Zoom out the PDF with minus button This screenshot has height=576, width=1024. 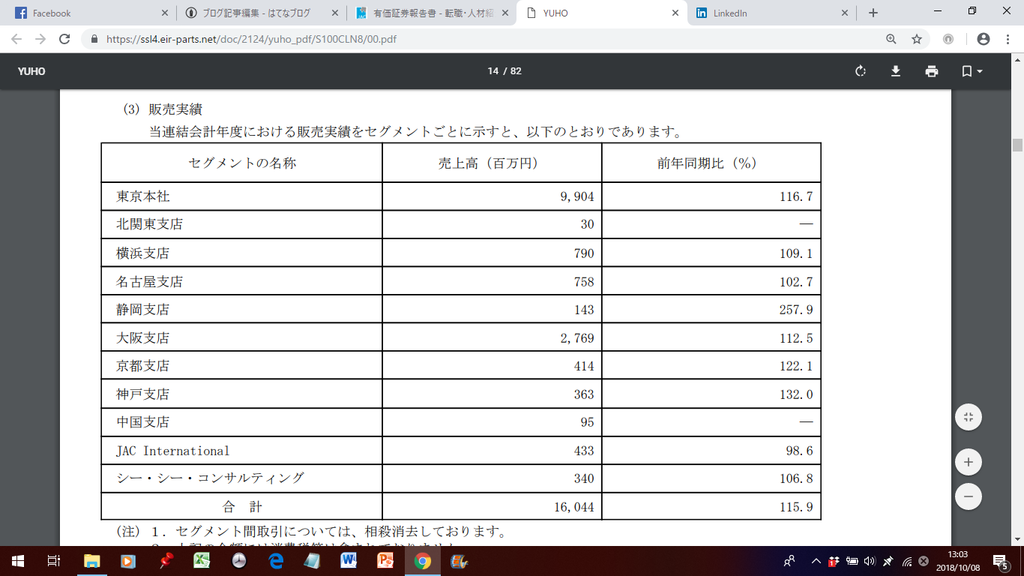[x=968, y=497]
